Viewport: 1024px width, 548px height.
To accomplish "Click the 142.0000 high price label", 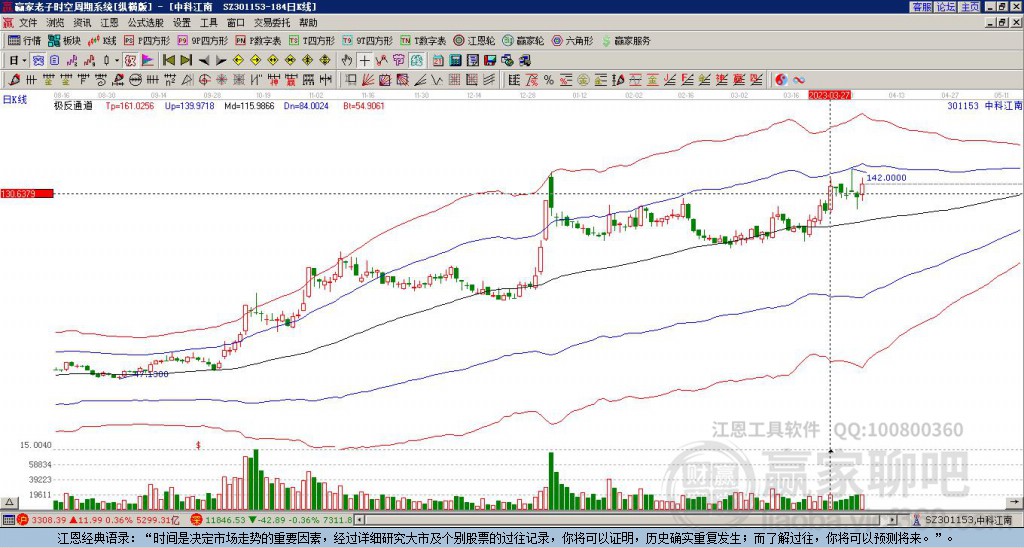I will 886,178.
